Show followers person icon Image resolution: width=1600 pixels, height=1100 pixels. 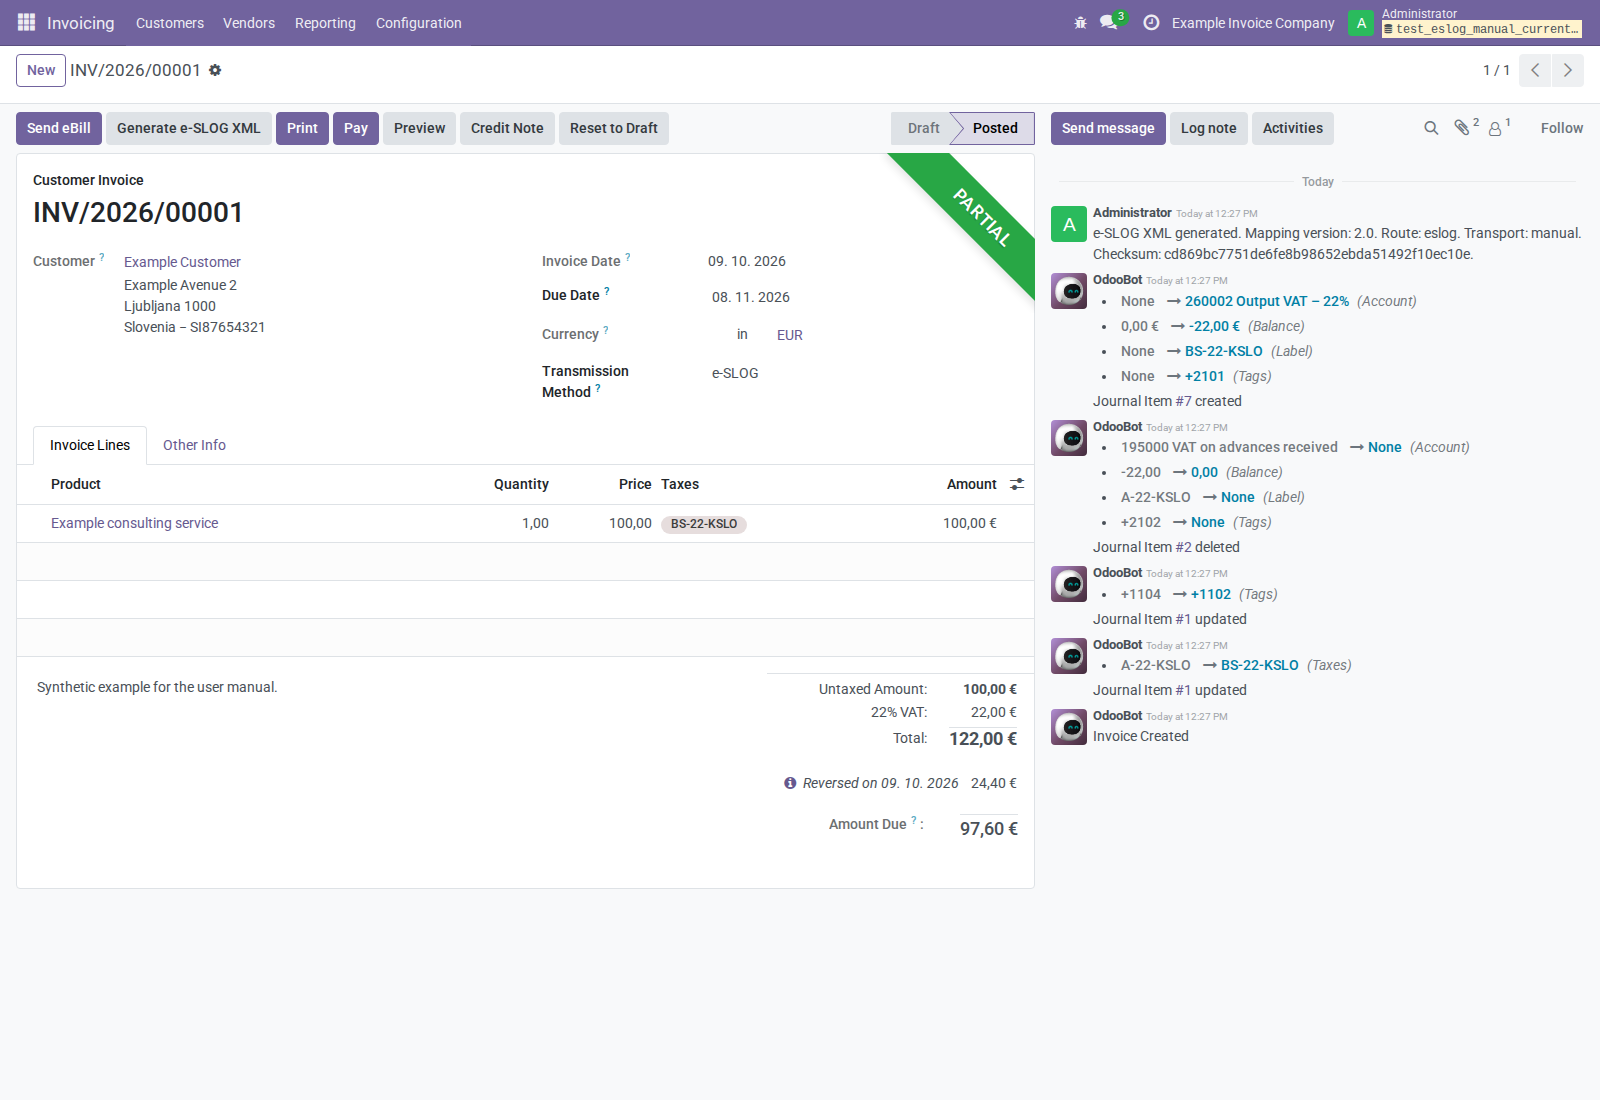click(1495, 129)
